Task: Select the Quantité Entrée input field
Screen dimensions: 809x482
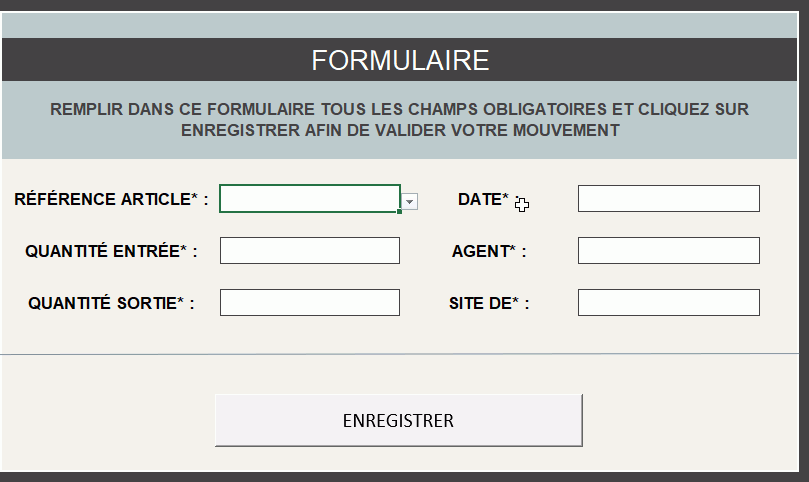Action: [x=309, y=250]
